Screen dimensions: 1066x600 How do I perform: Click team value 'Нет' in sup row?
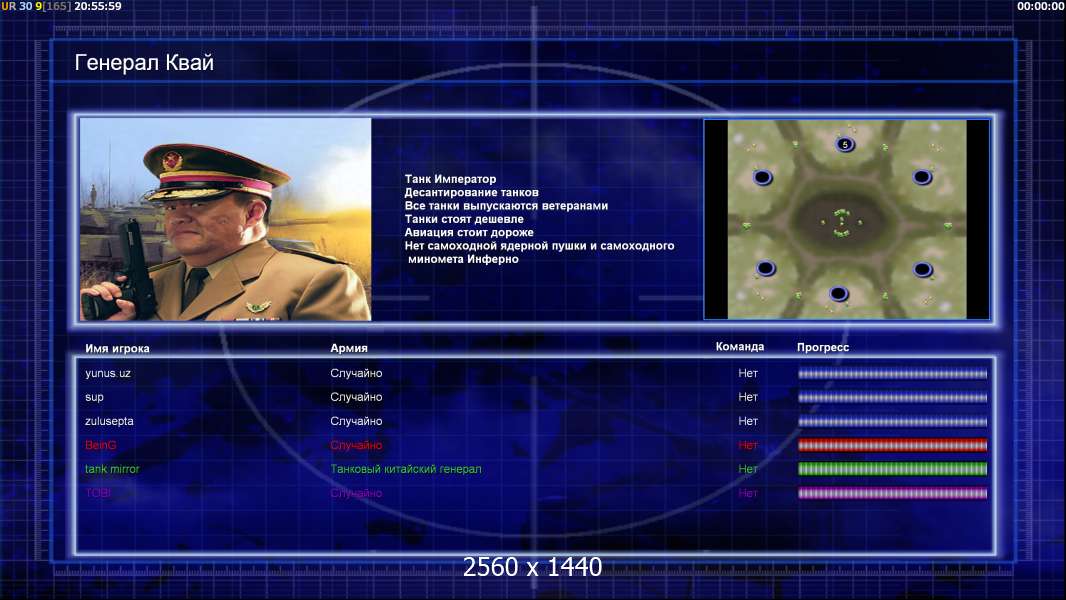pos(748,397)
